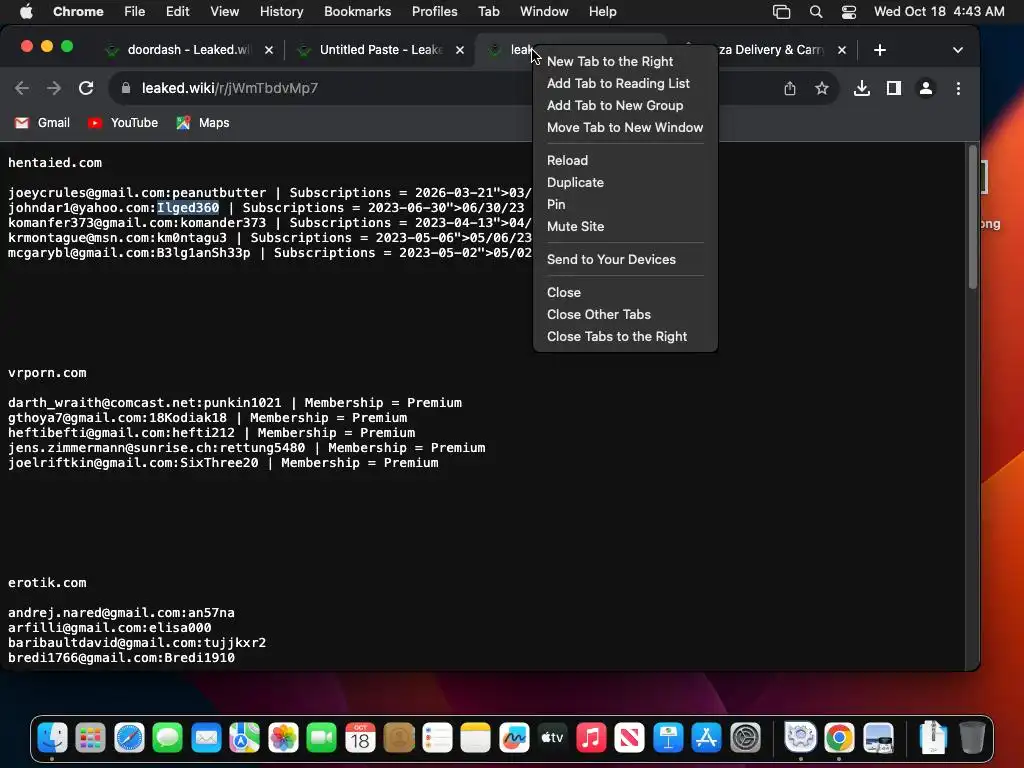Open the History menu
This screenshot has width=1024, height=768.
[x=281, y=12]
